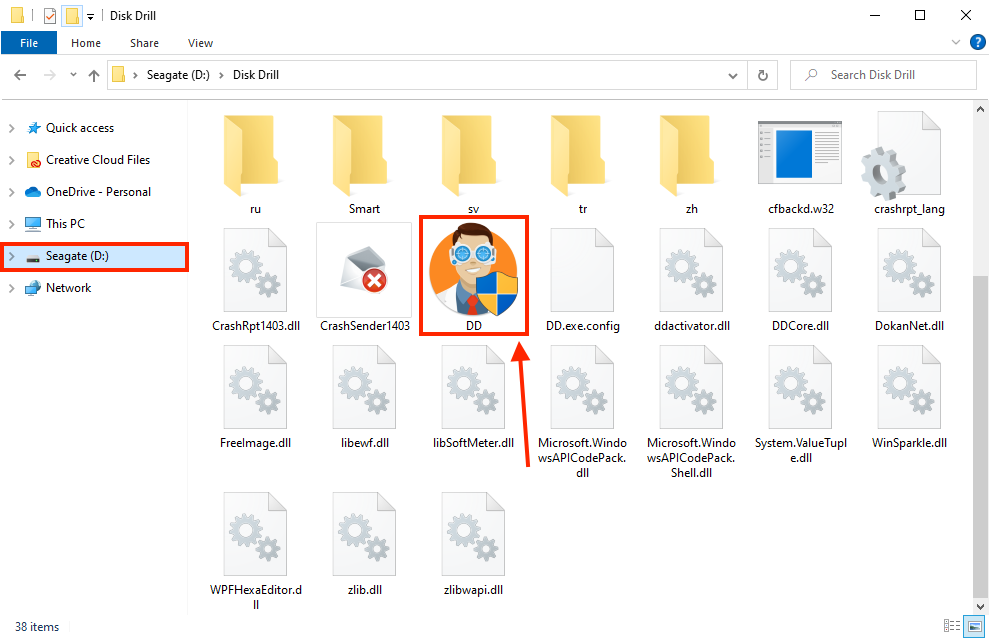Image resolution: width=990 pixels, height=639 pixels.
Task: Select the WPFHexaEditor.dll file
Action: point(255,551)
